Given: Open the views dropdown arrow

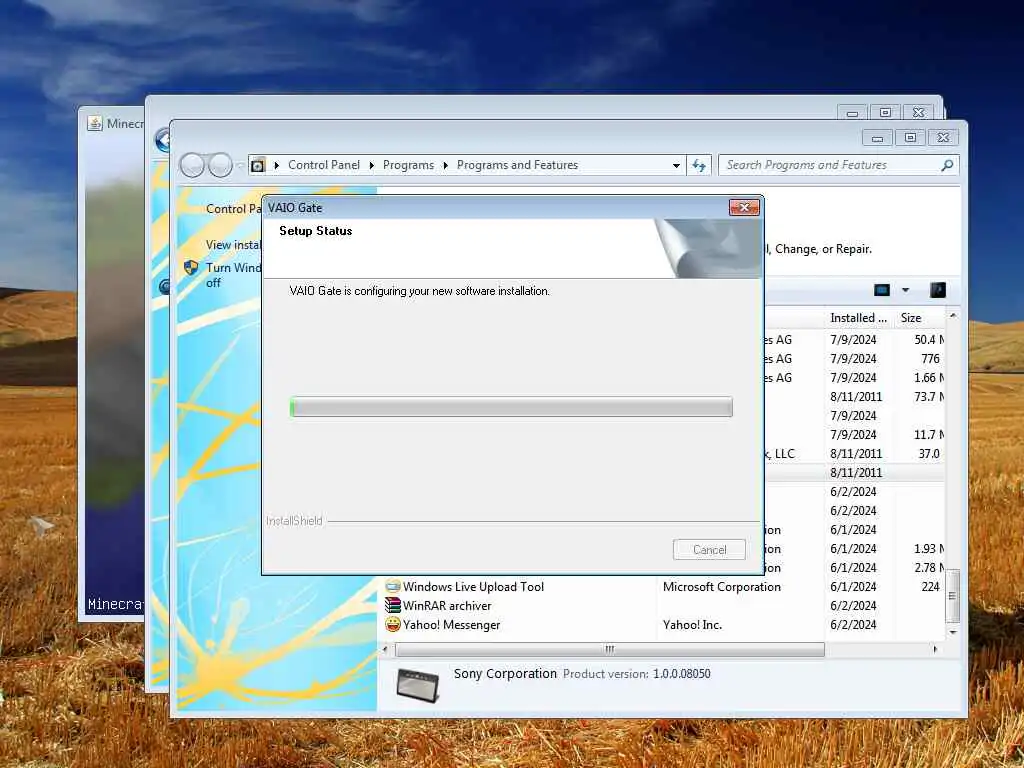Looking at the screenshot, I should [x=905, y=290].
